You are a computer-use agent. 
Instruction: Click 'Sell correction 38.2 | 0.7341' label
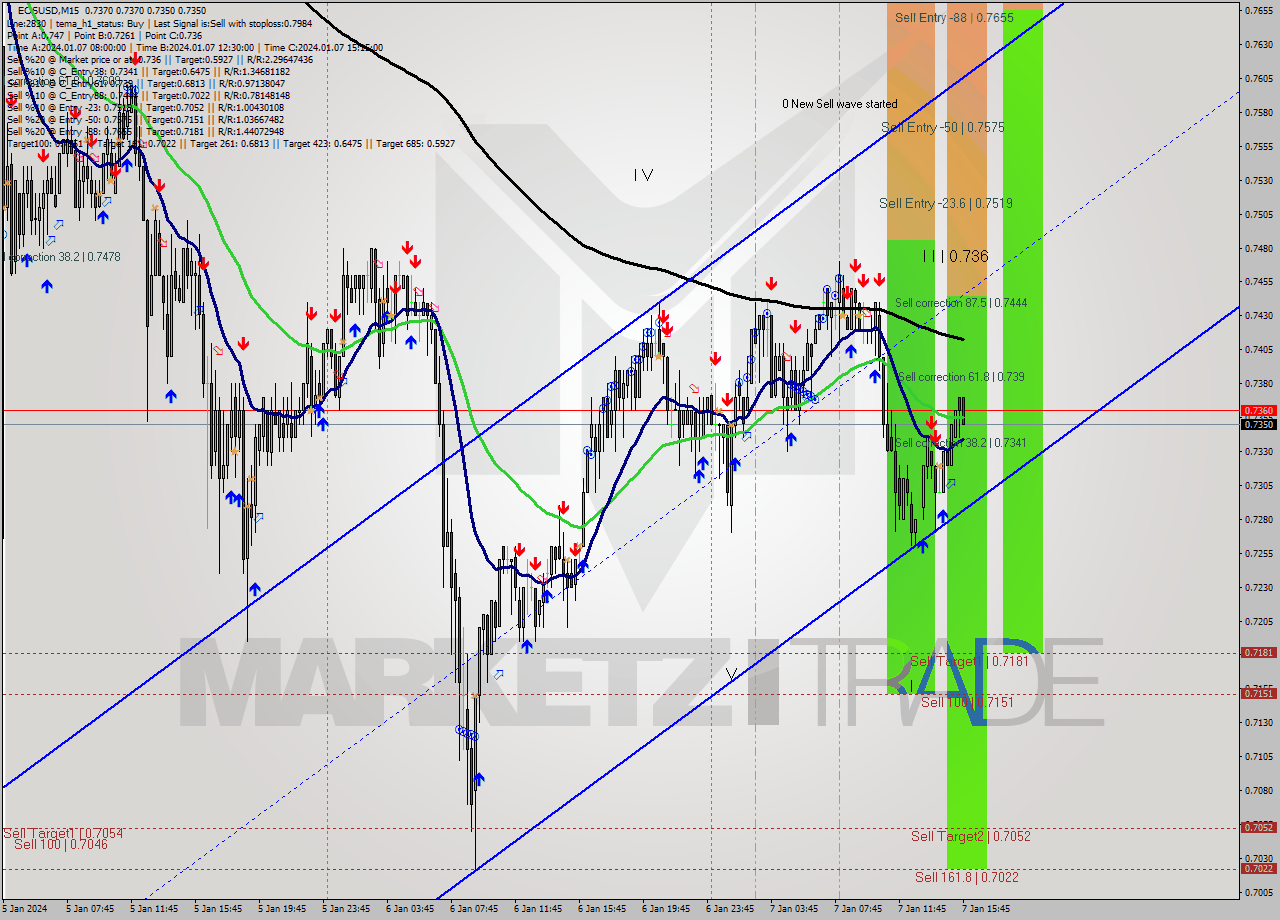click(x=960, y=443)
